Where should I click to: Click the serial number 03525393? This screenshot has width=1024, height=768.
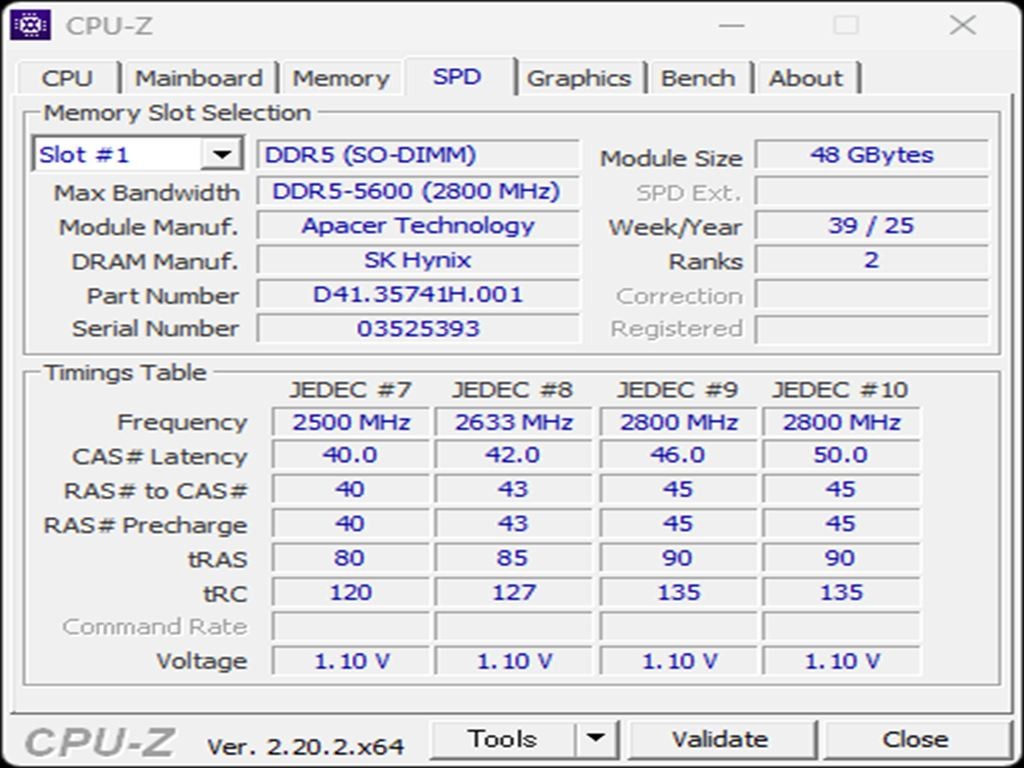[x=418, y=328]
